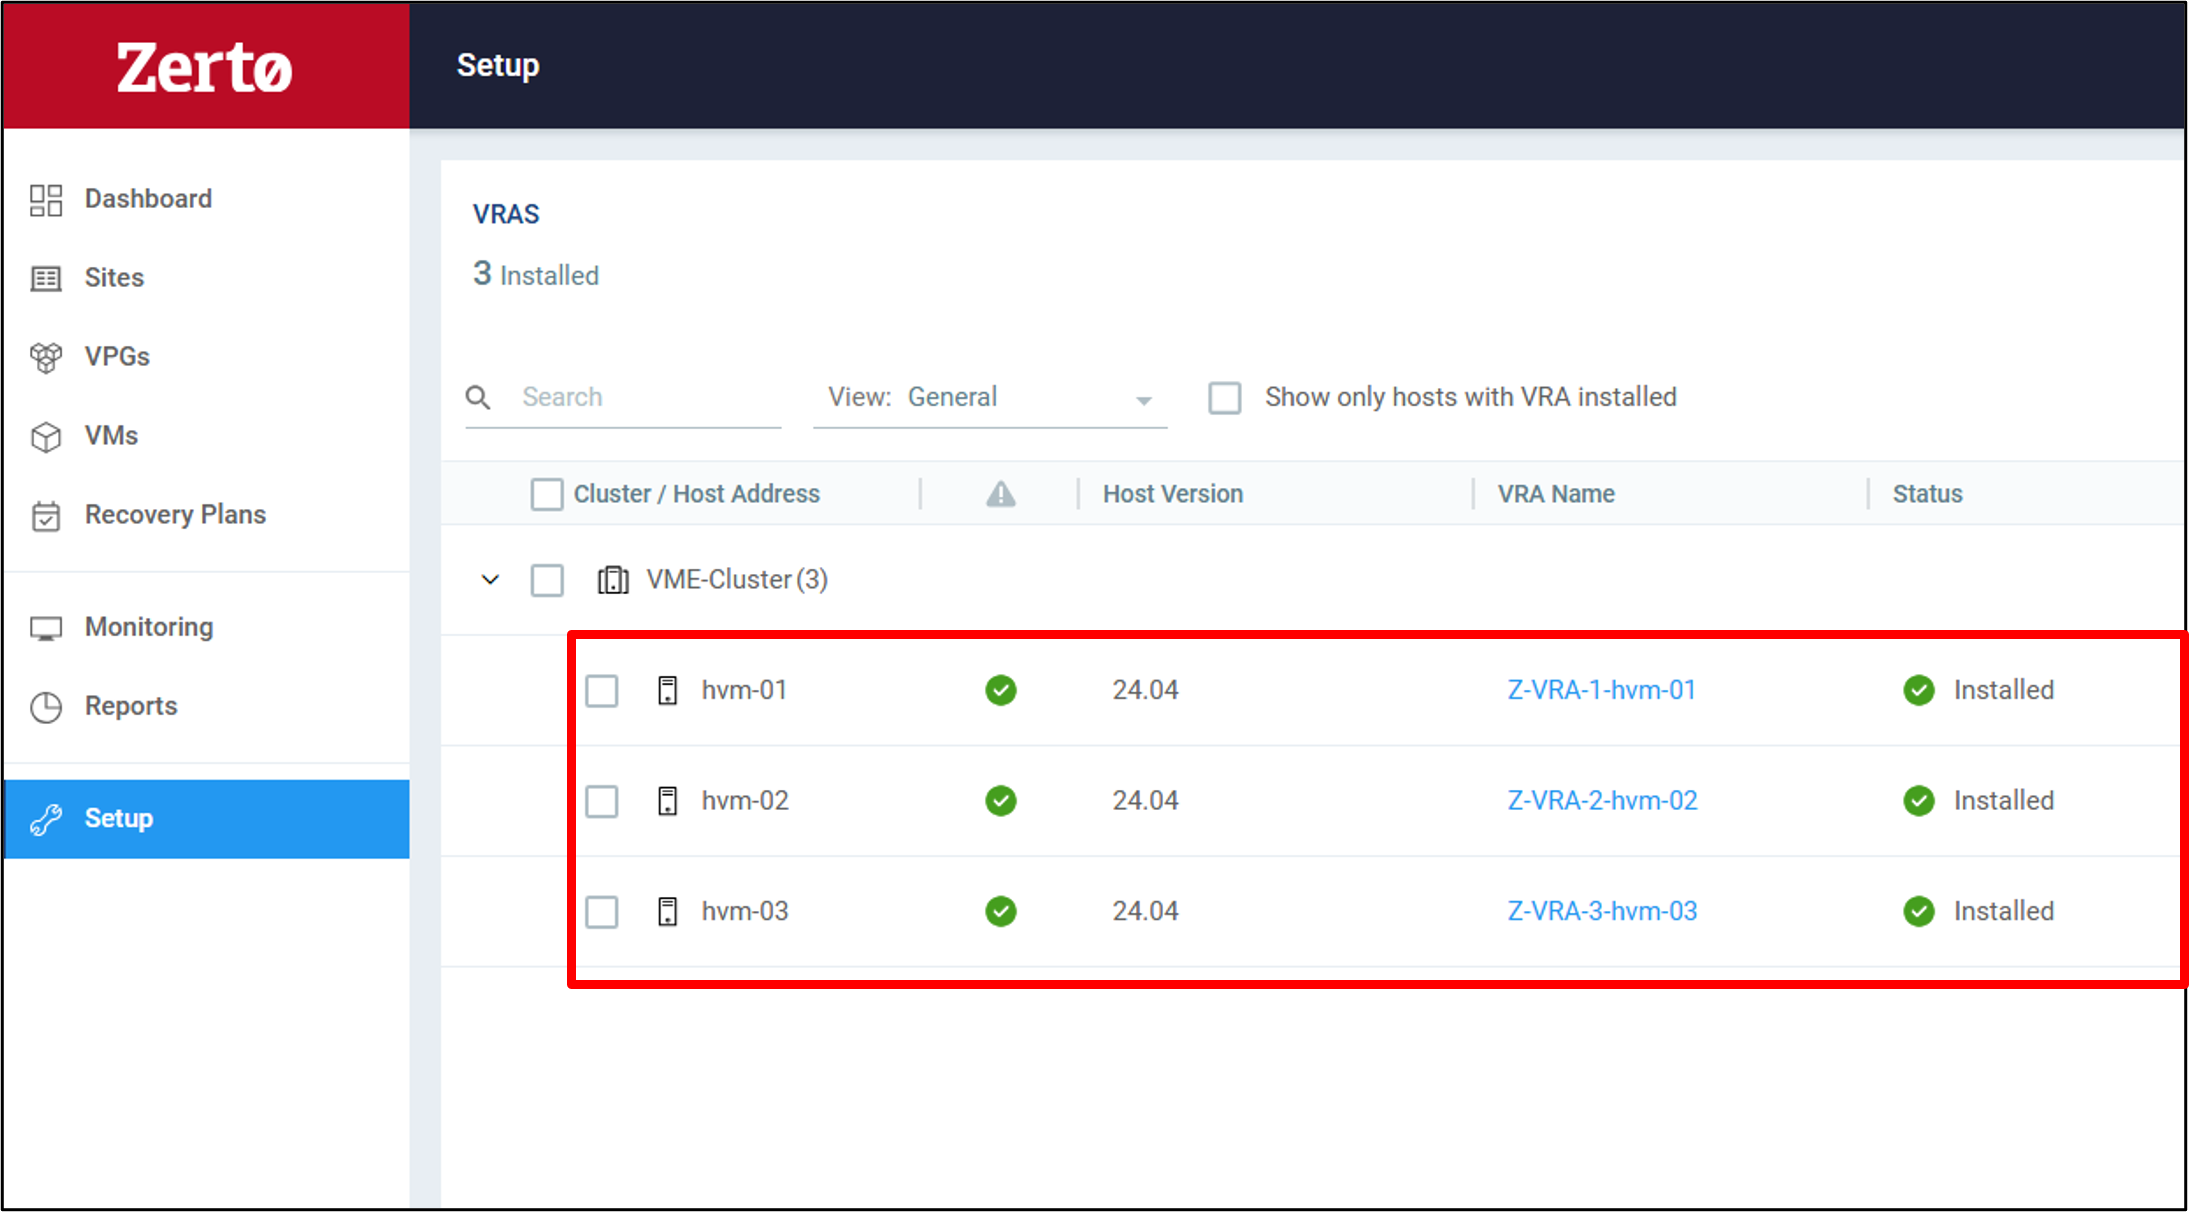The image size is (2189, 1212).
Task: Click the green alert check for hvm-03
Action: click(1000, 911)
